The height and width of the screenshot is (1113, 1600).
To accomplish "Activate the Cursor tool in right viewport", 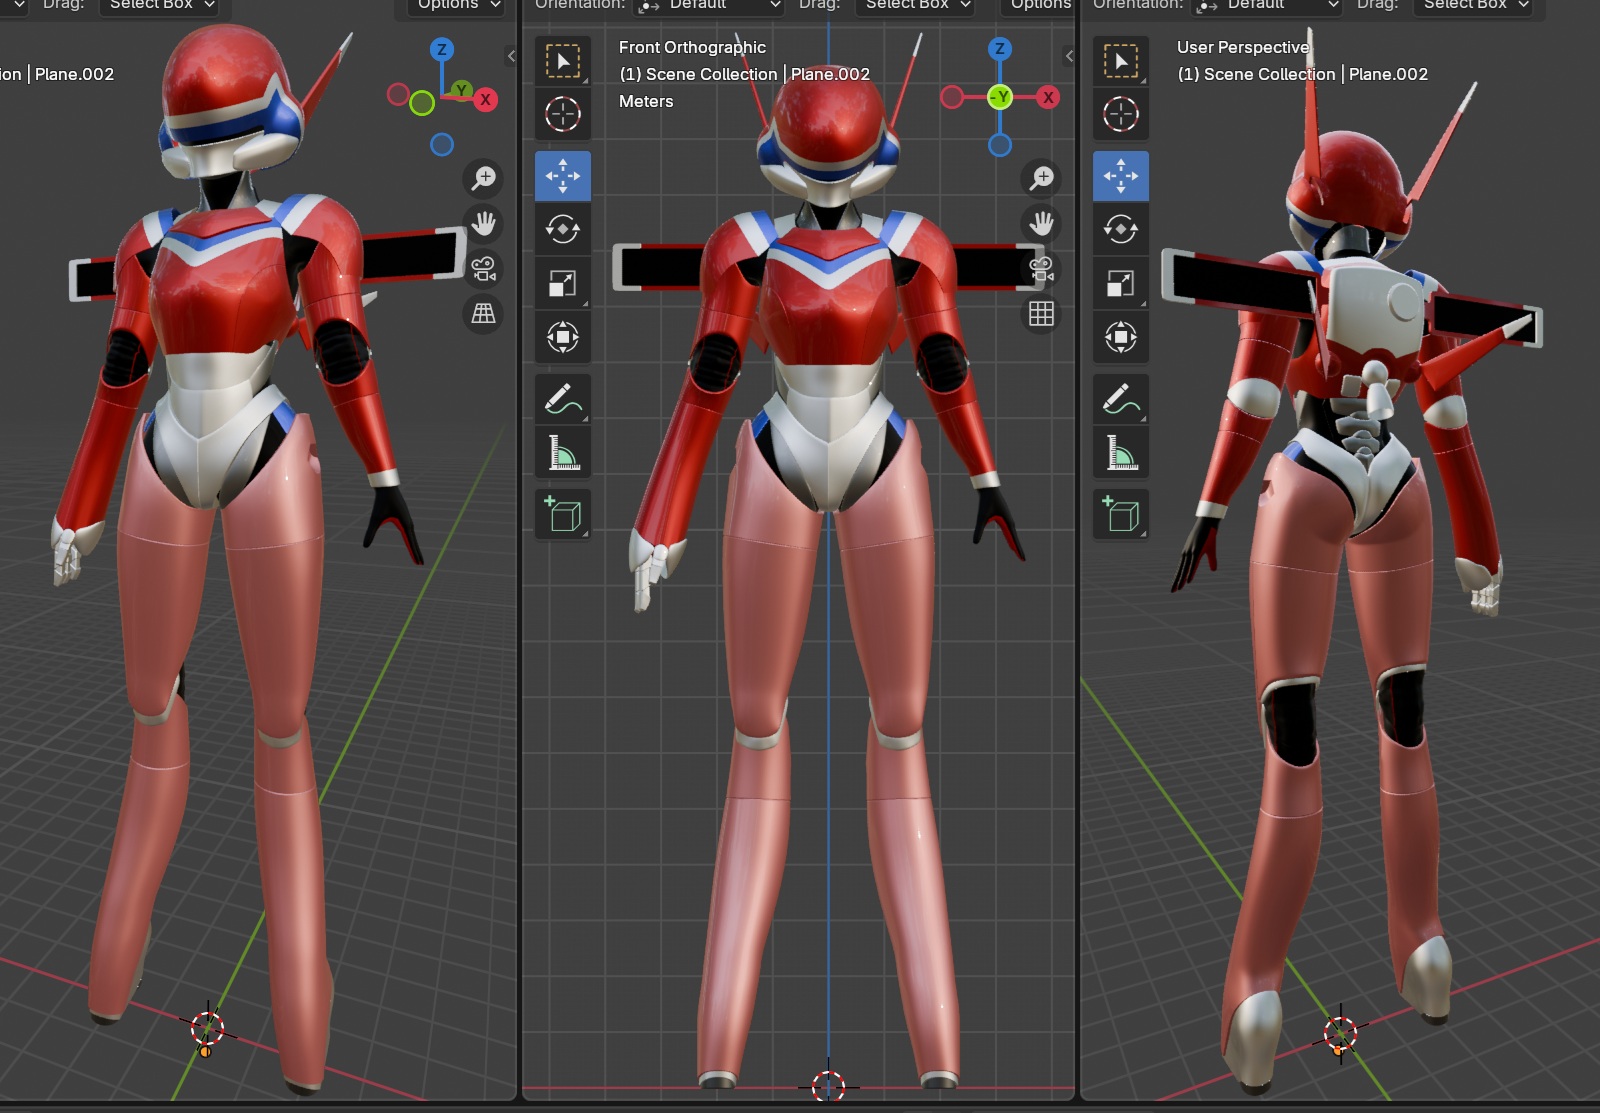I will pos(1121,114).
